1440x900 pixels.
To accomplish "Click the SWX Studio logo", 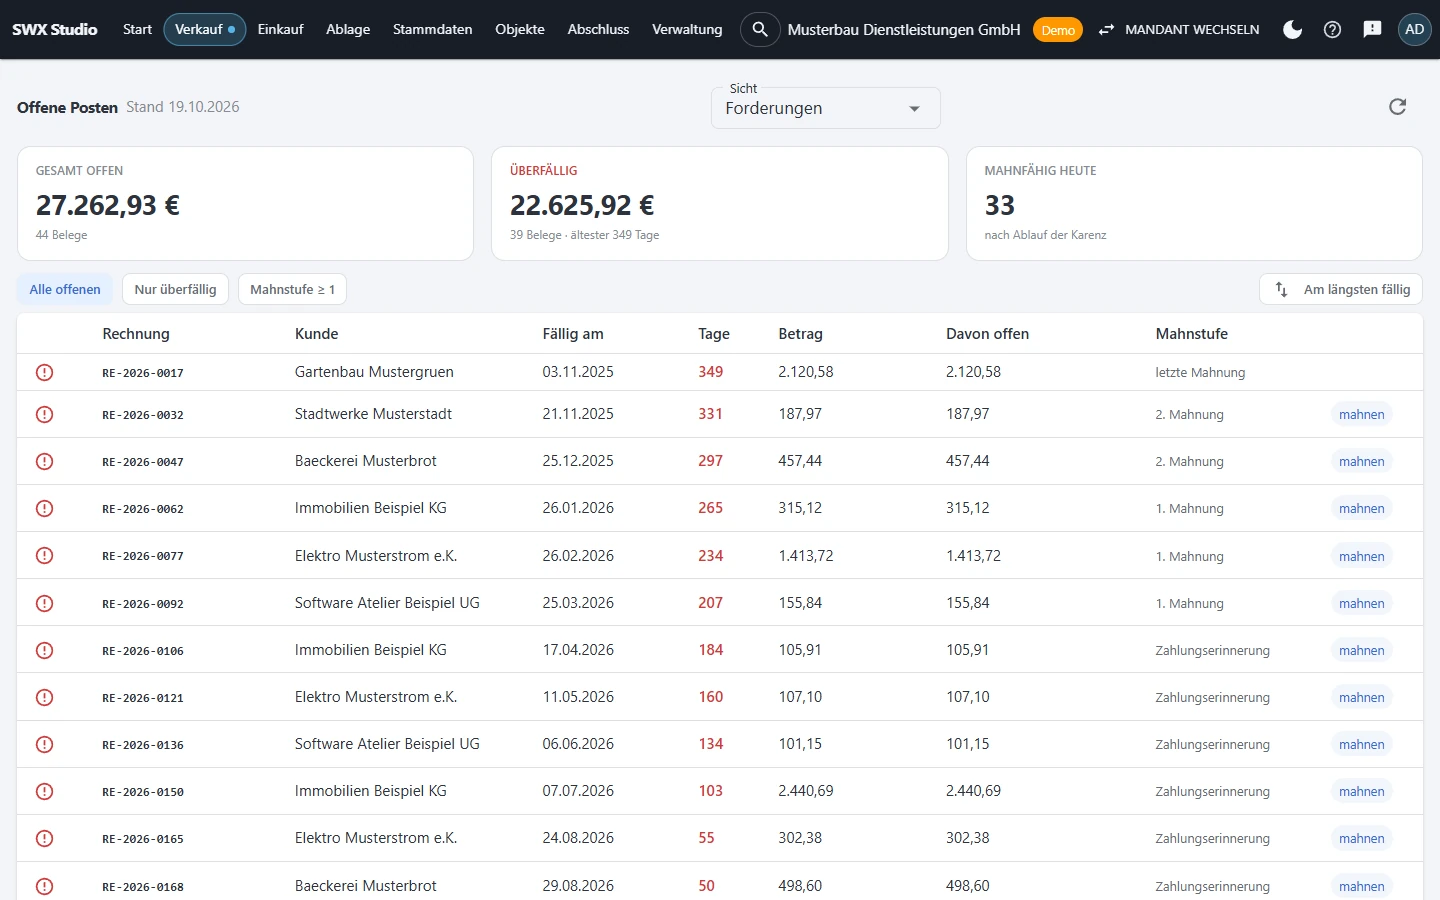I will [x=55, y=30].
